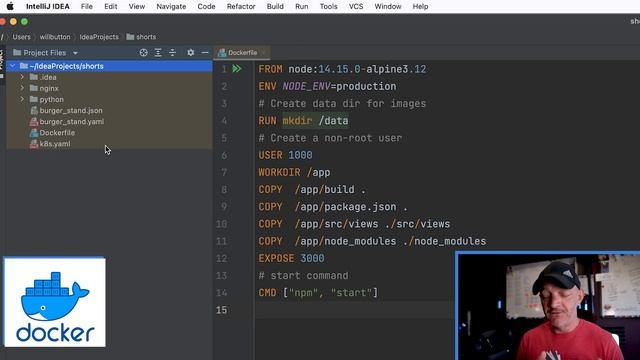This screenshot has height=360, width=640.
Task: Click the webcam video overlay
Action: [548, 306]
